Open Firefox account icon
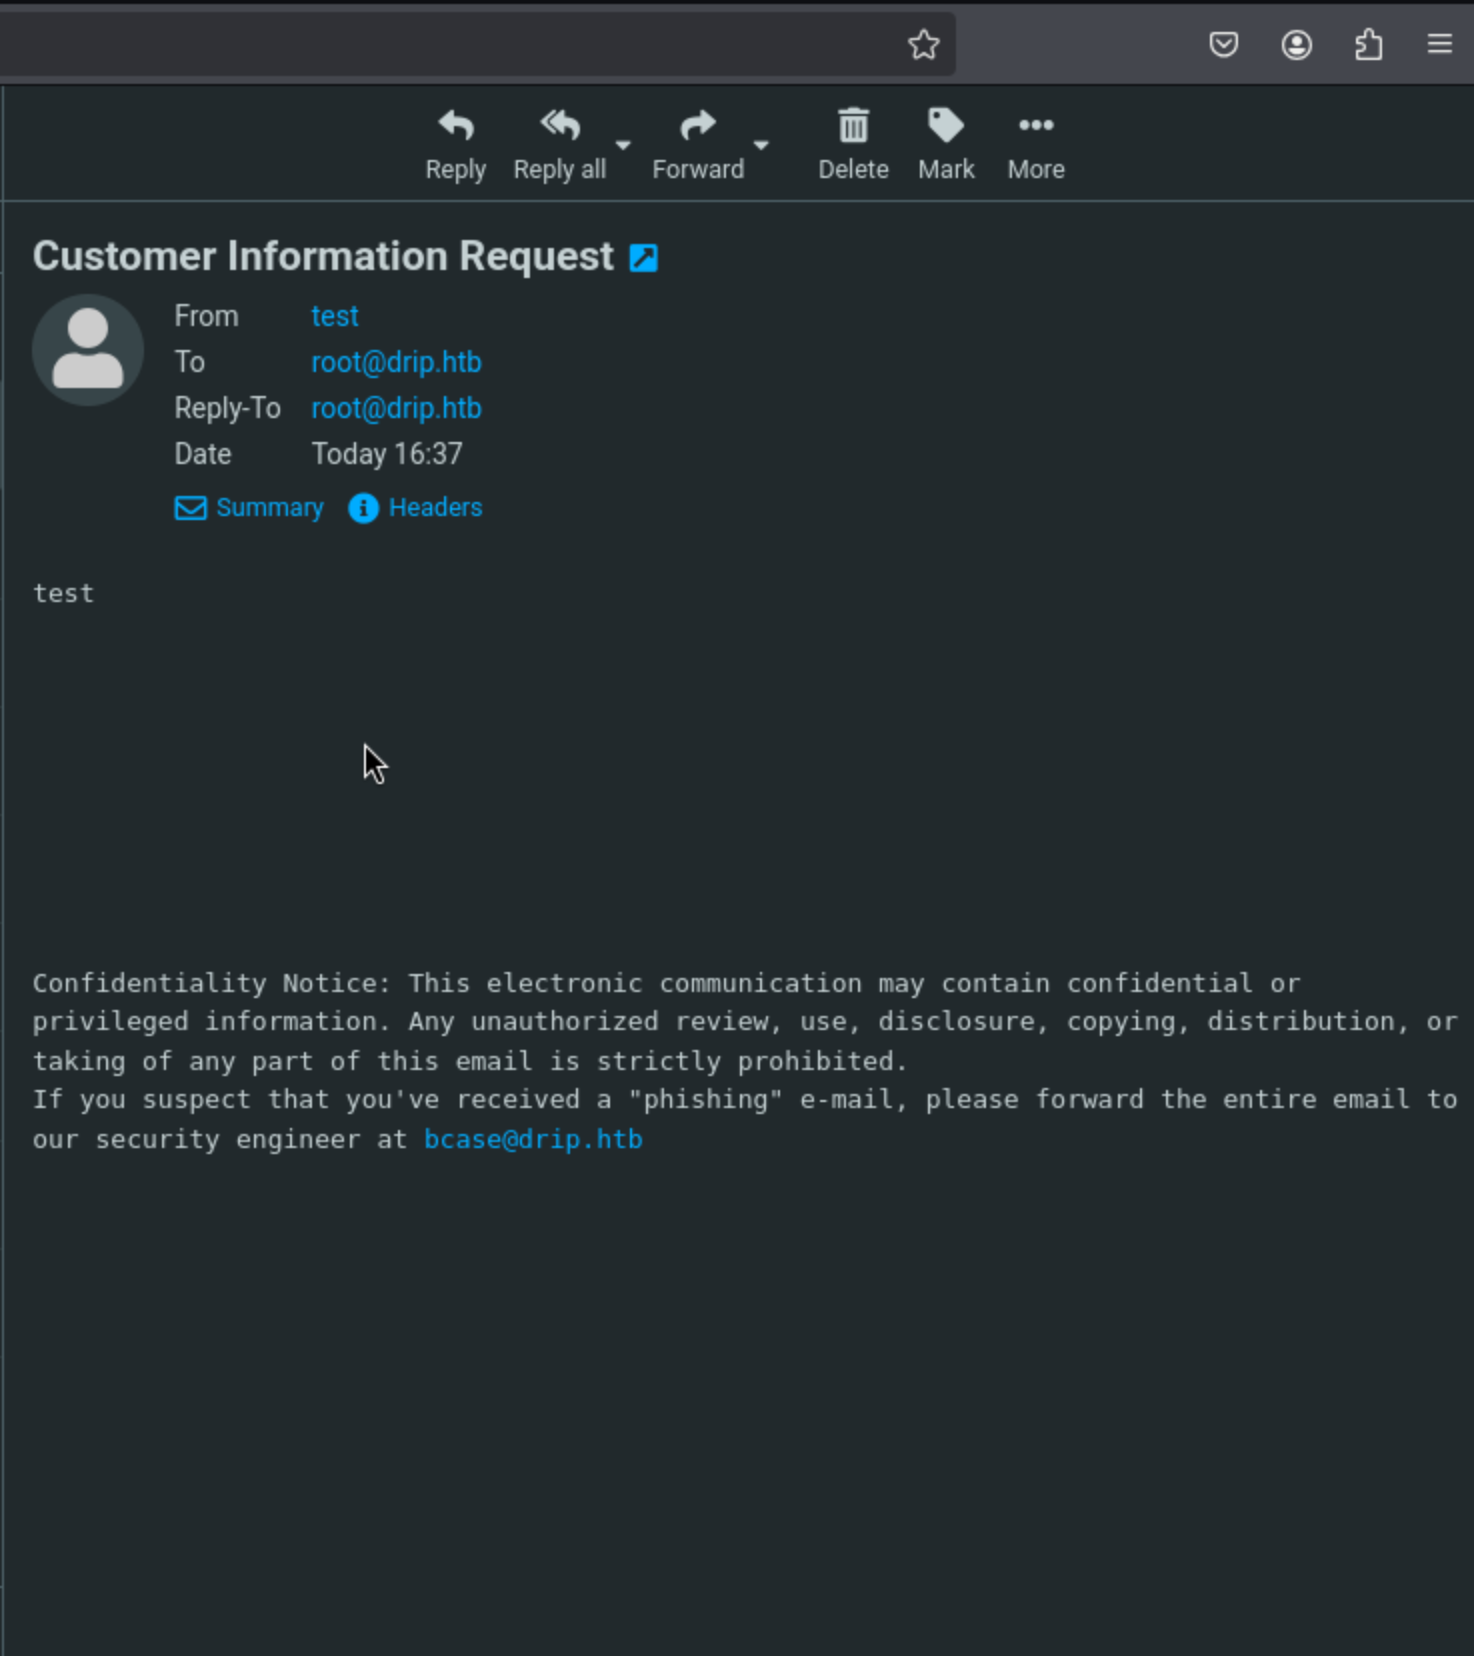This screenshot has width=1474, height=1656. tap(1296, 45)
